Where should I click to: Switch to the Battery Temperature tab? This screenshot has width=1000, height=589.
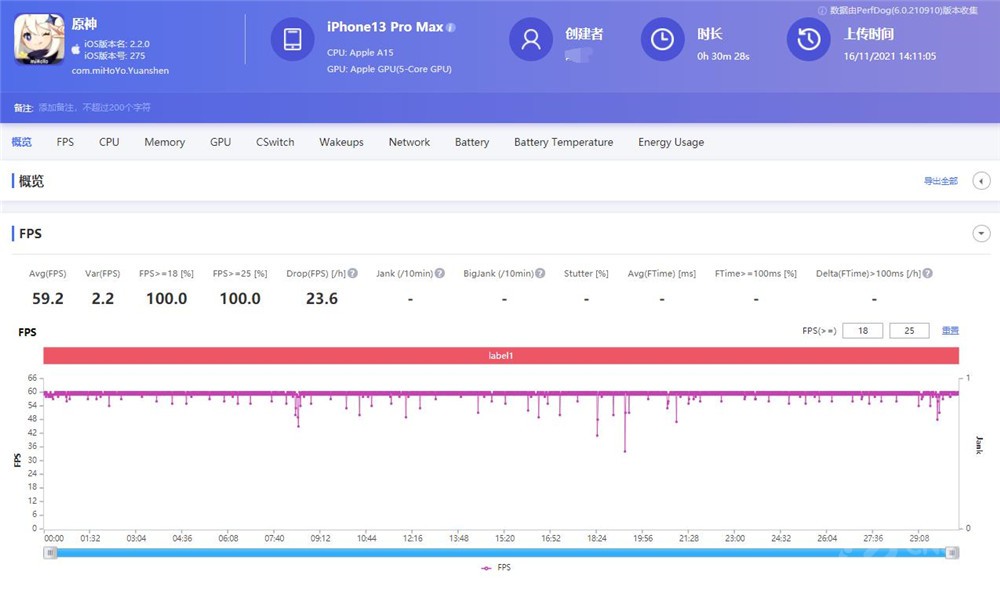click(564, 142)
